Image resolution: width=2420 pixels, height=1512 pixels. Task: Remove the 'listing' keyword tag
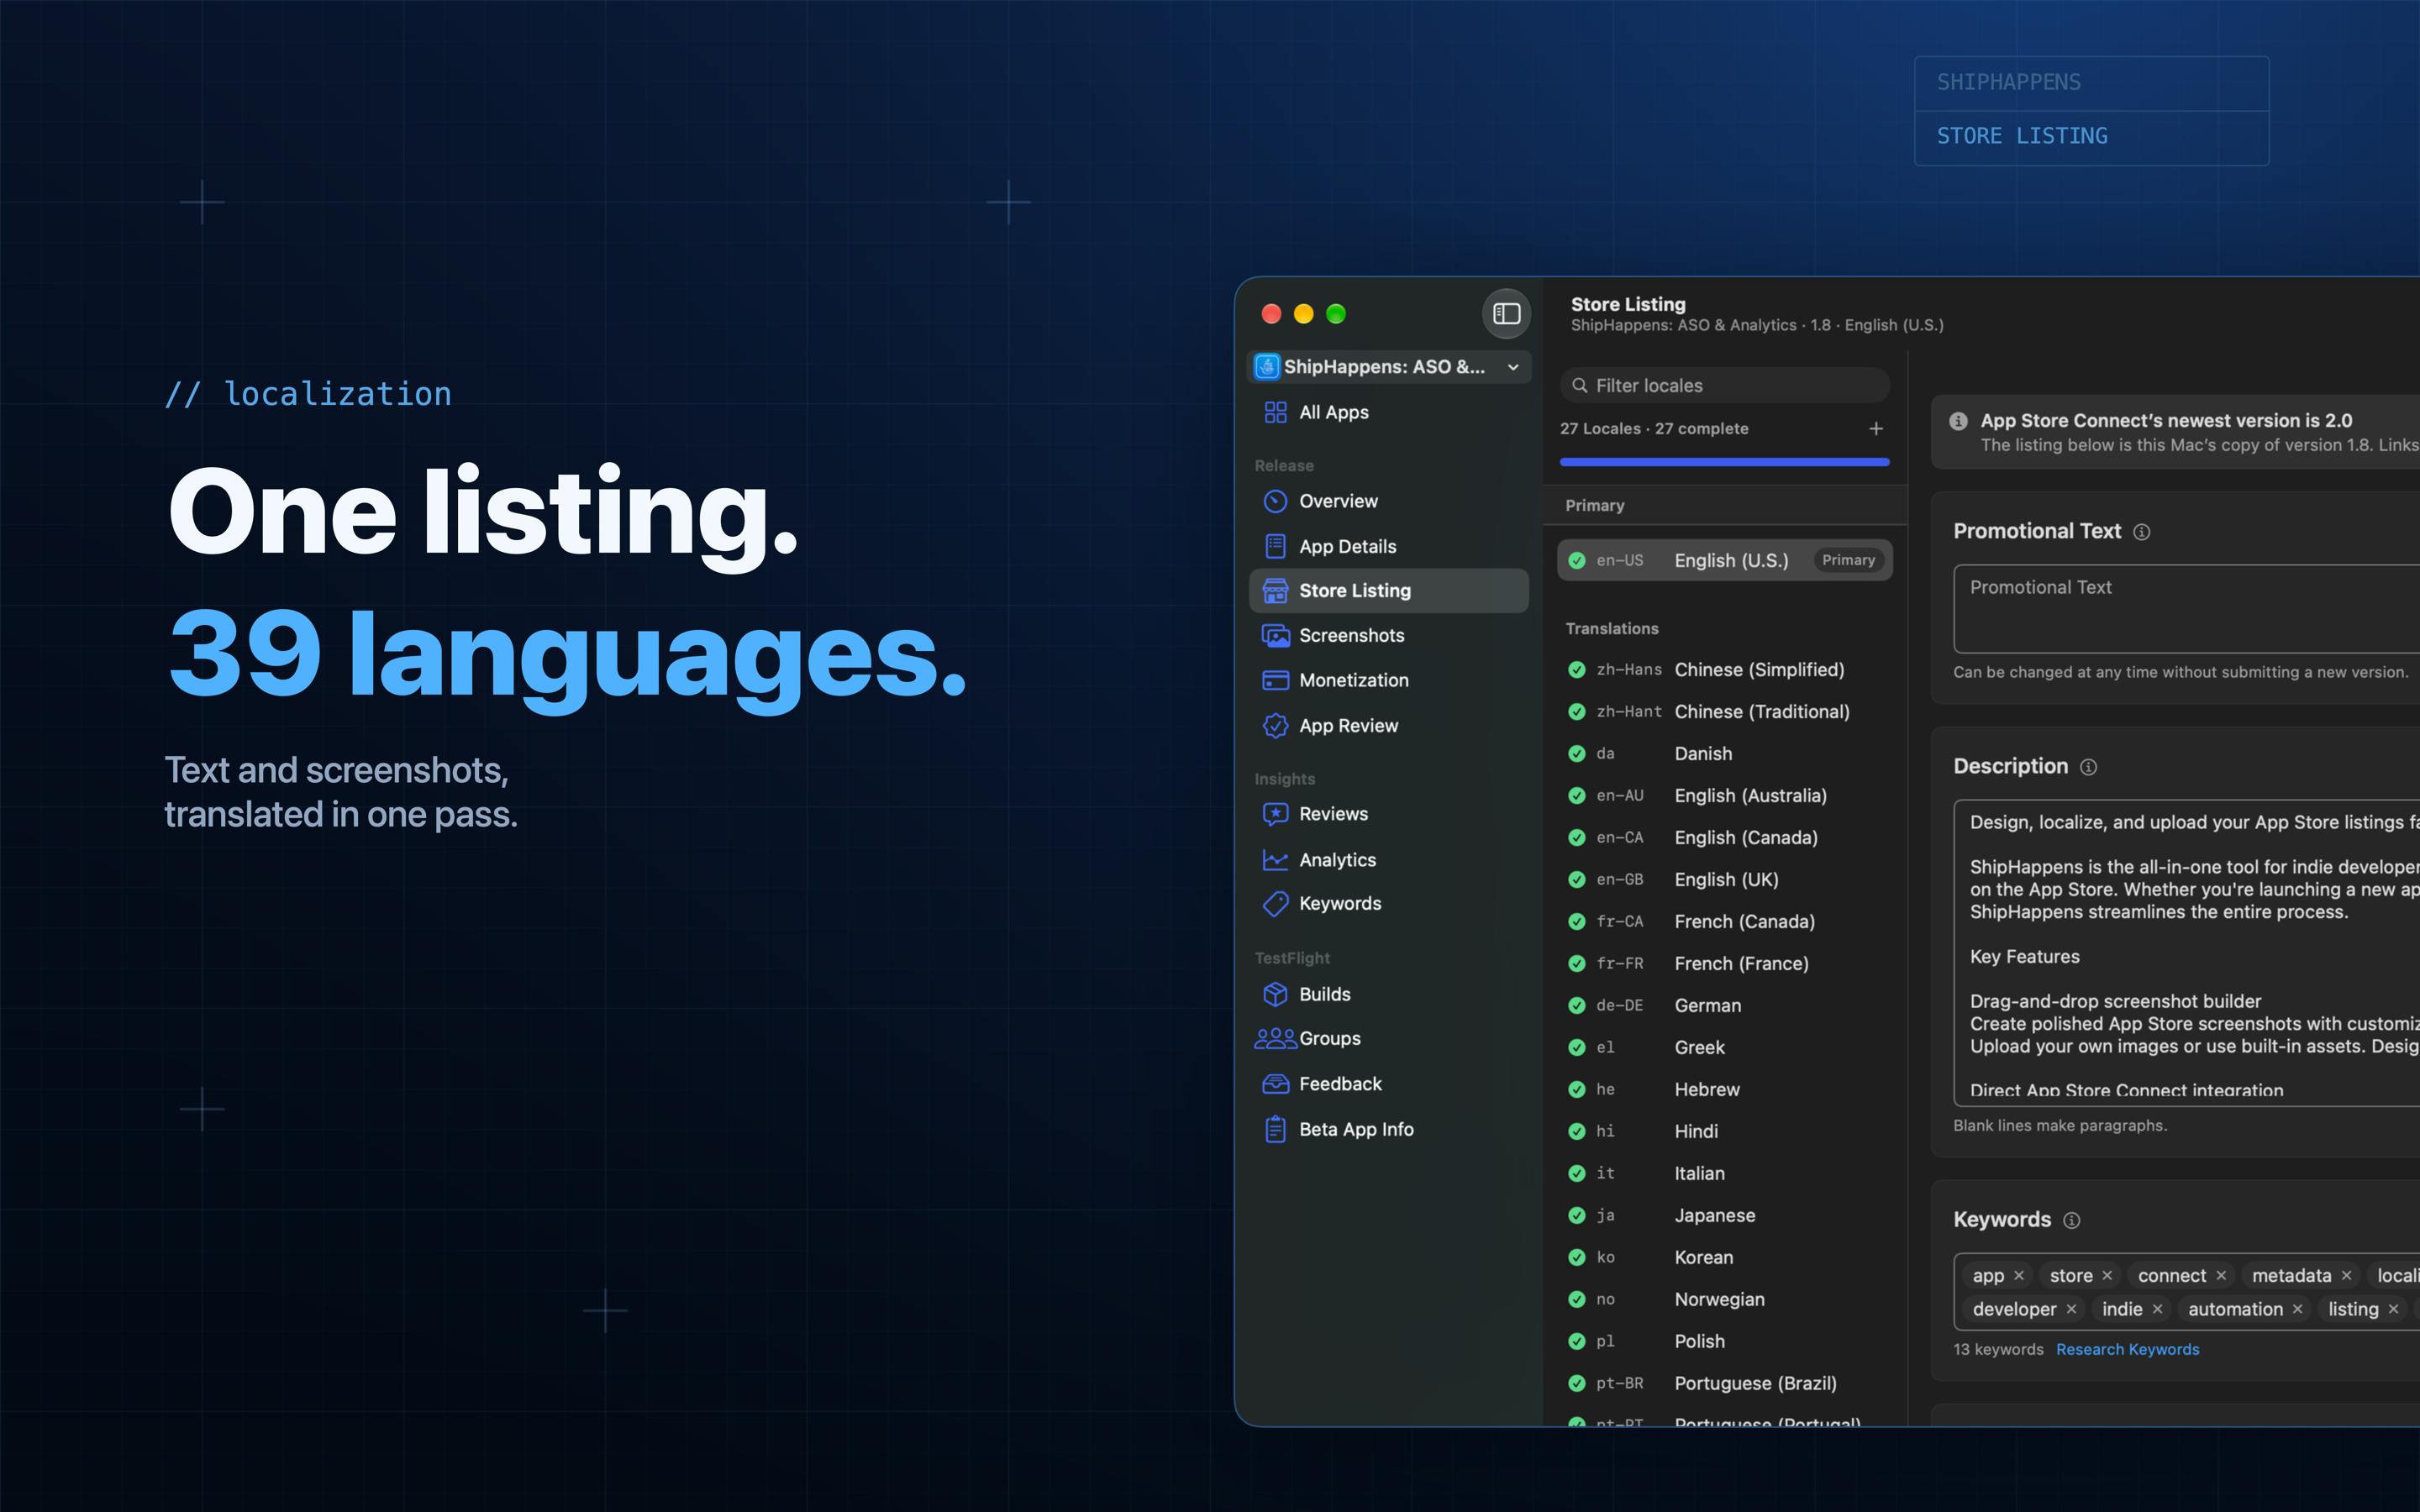(2393, 1310)
